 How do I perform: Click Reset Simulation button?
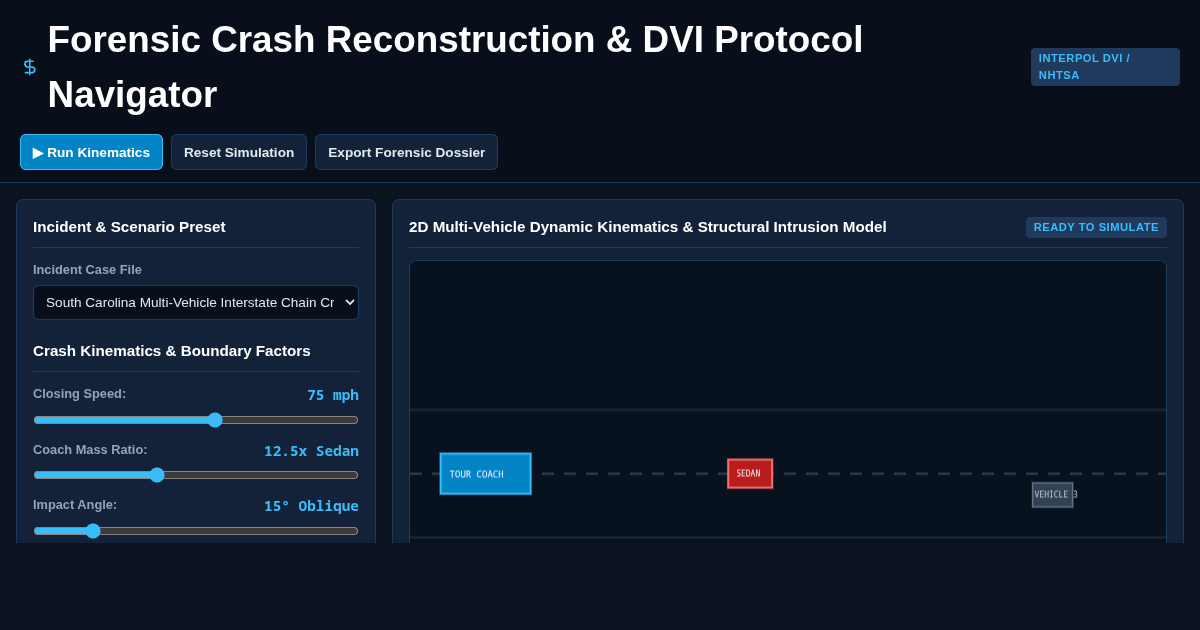239,152
